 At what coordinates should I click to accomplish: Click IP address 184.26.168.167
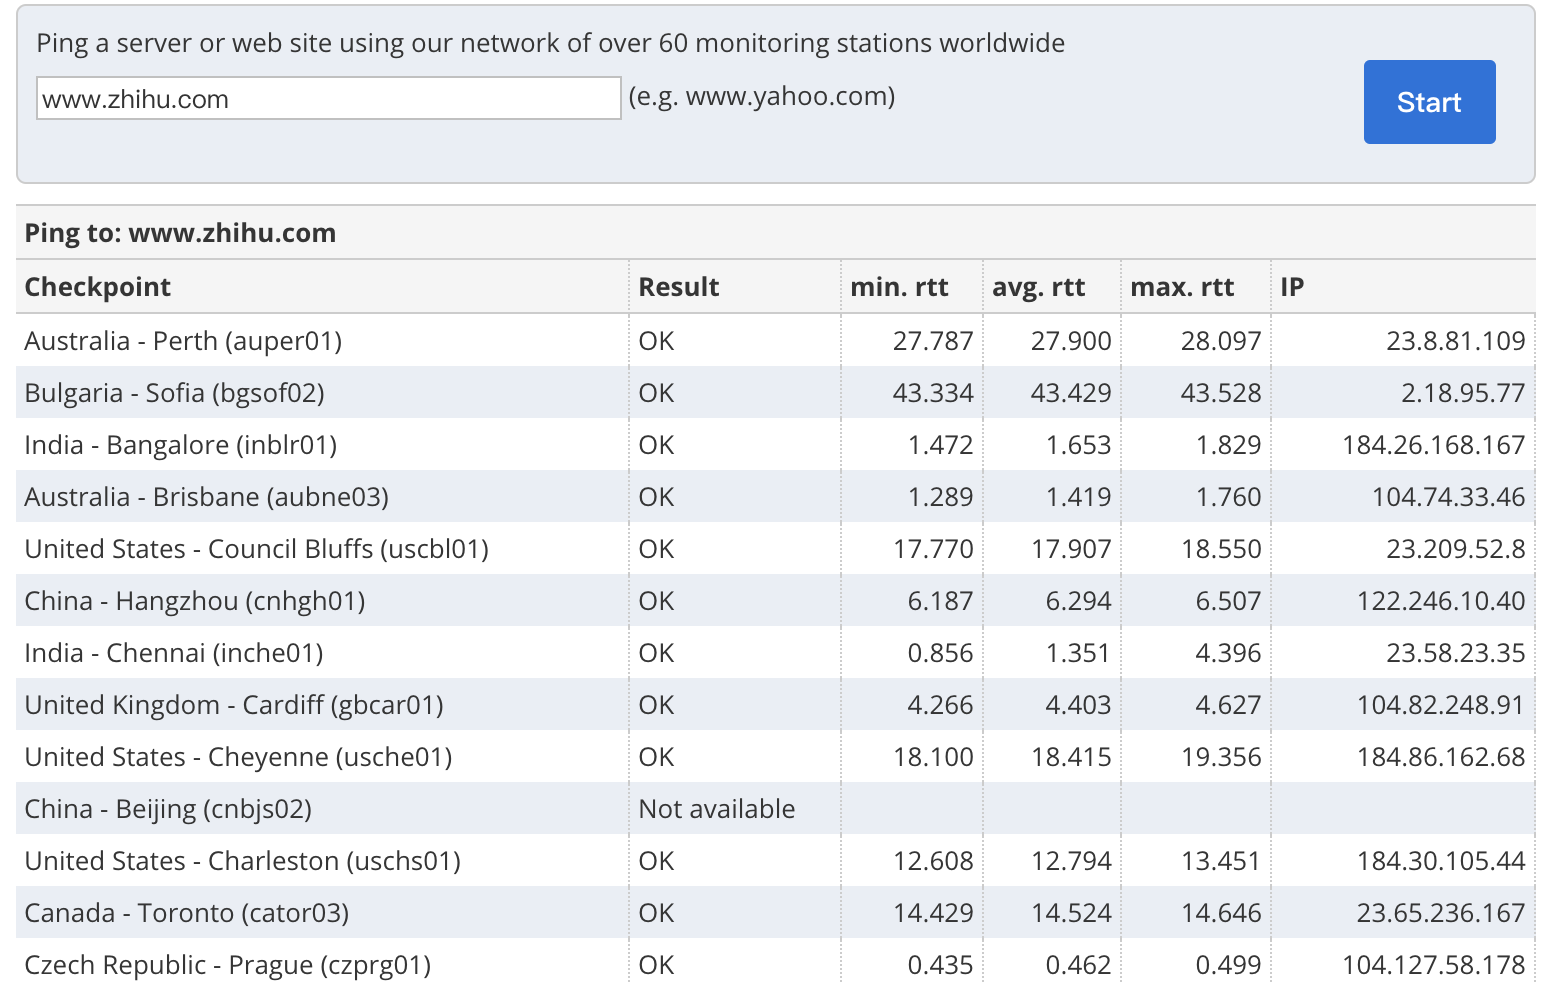point(1433,445)
